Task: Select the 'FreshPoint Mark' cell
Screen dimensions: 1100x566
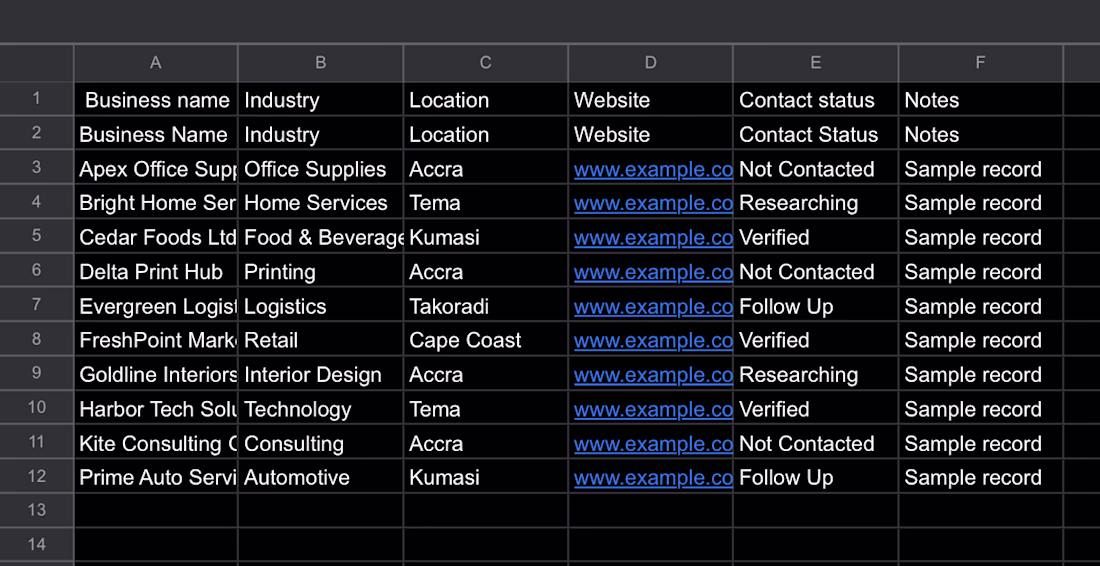Action: point(156,340)
